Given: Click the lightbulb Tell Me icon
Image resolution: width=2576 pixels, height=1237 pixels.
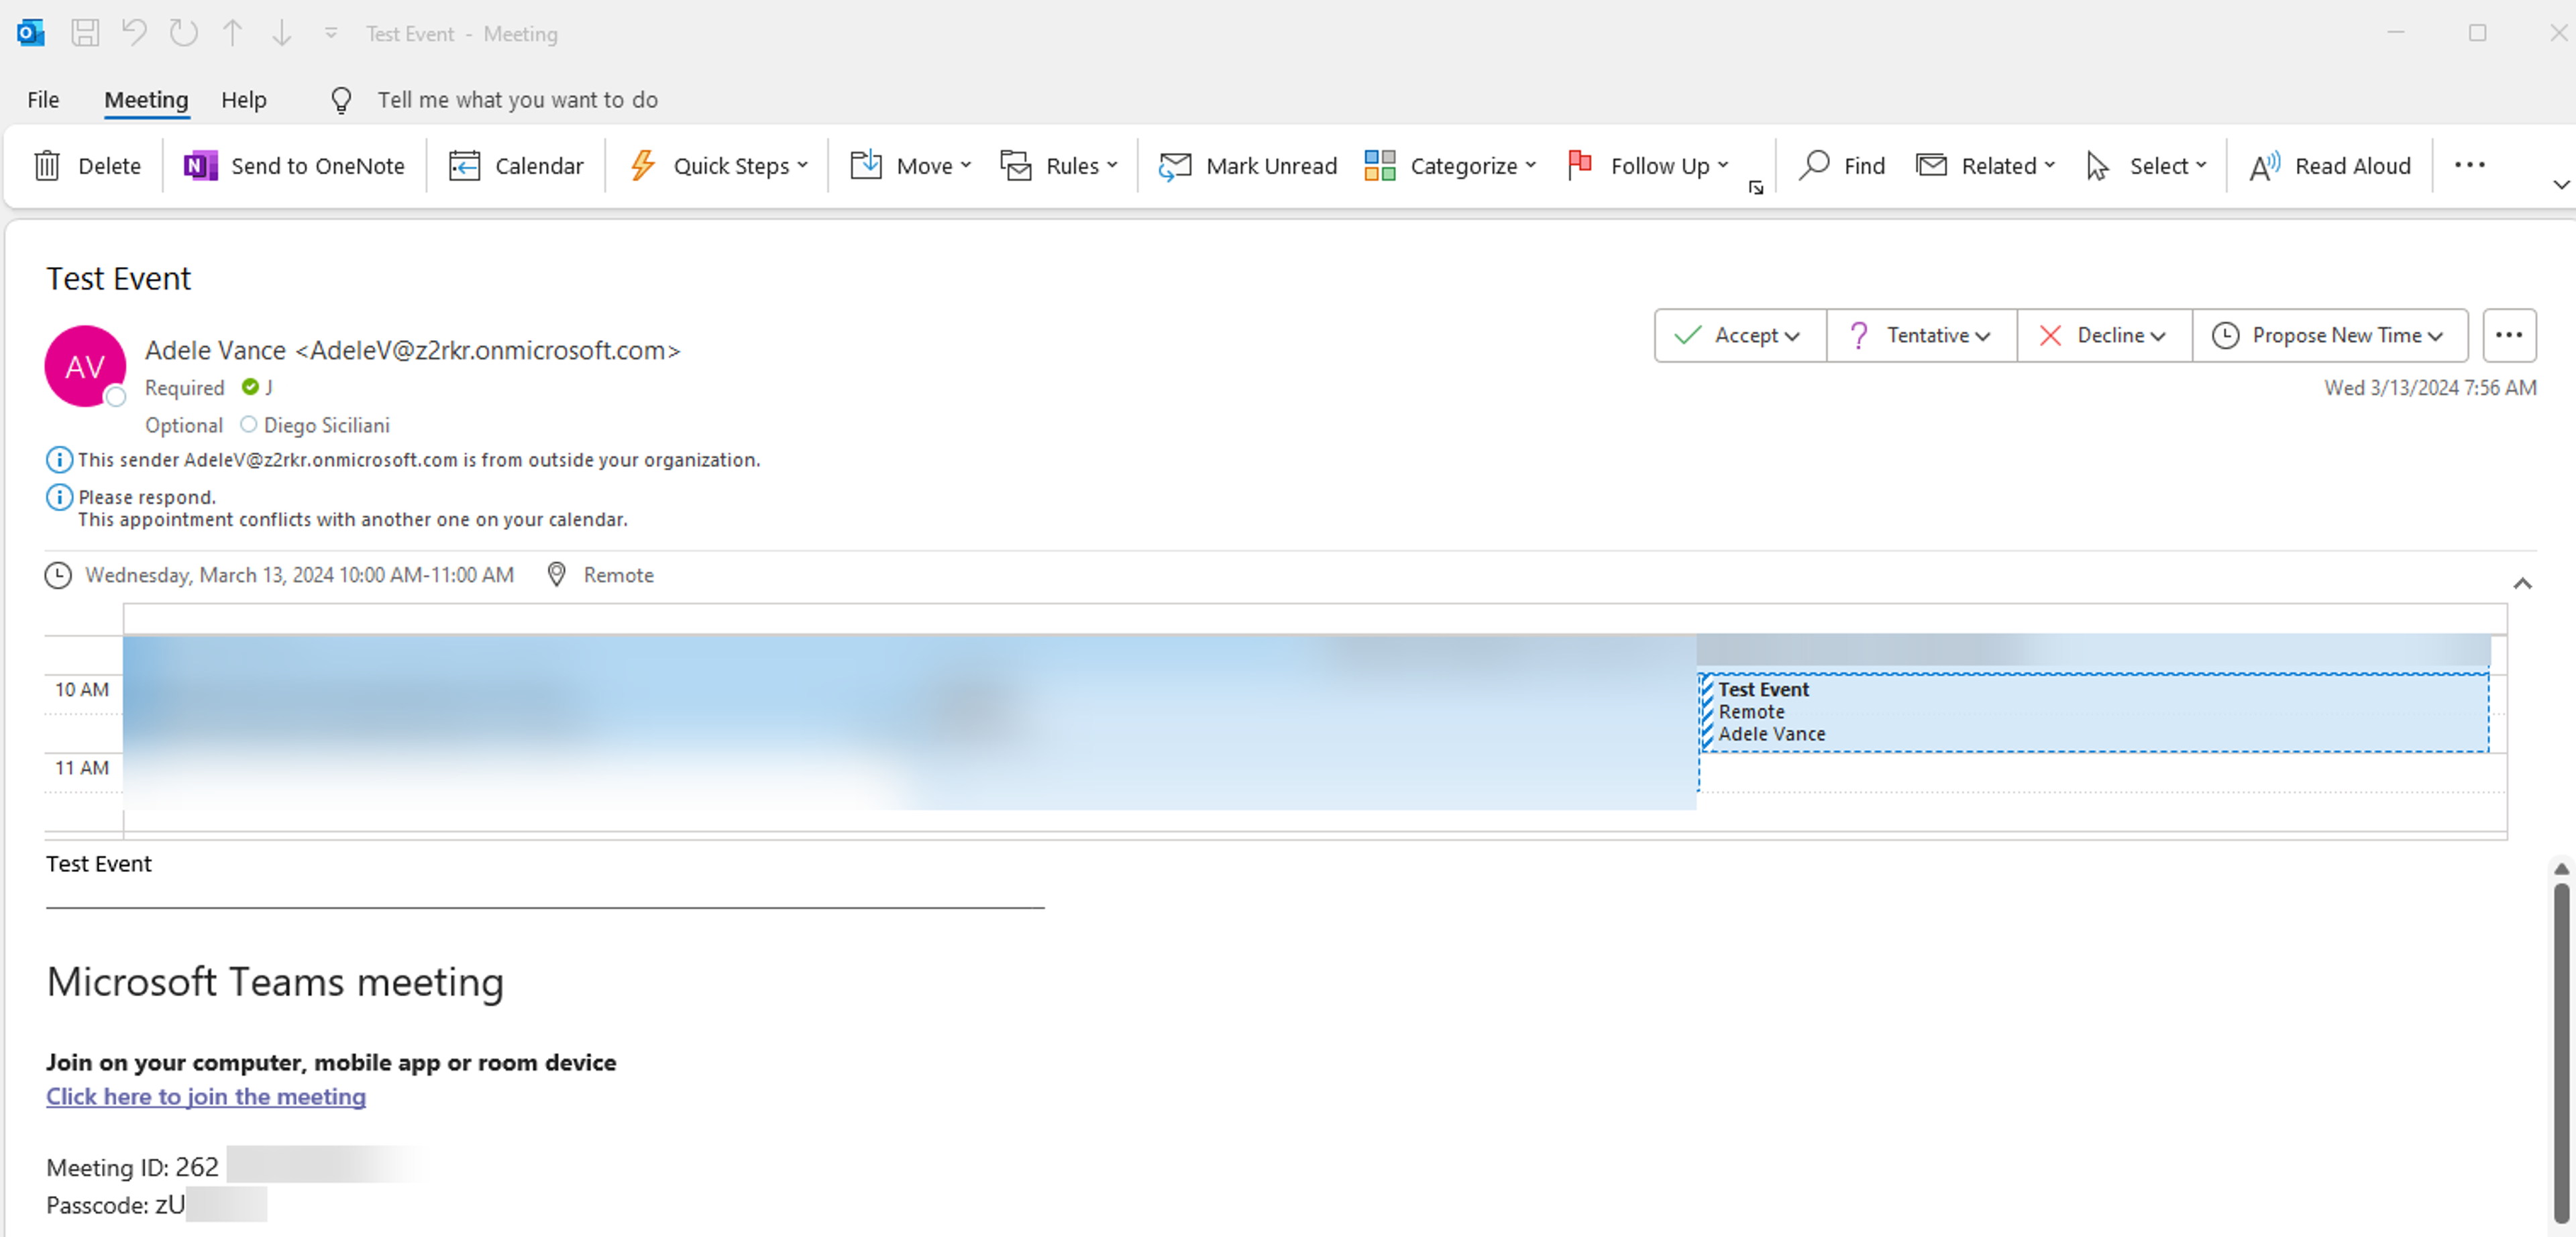Looking at the screenshot, I should pos(341,99).
